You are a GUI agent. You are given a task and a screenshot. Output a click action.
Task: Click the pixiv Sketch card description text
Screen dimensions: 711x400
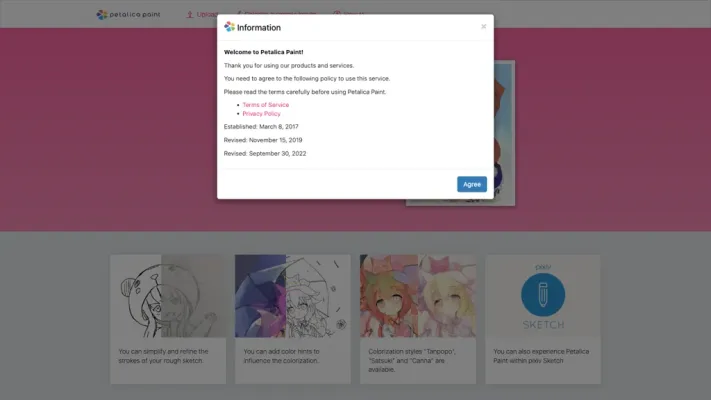[x=543, y=356]
